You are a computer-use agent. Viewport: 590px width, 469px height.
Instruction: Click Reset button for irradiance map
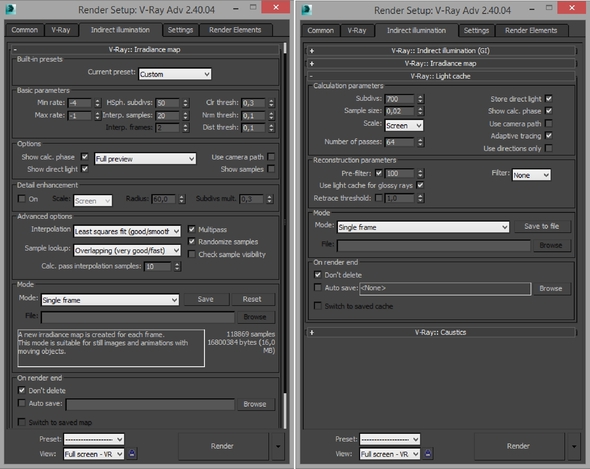pyautogui.click(x=252, y=299)
